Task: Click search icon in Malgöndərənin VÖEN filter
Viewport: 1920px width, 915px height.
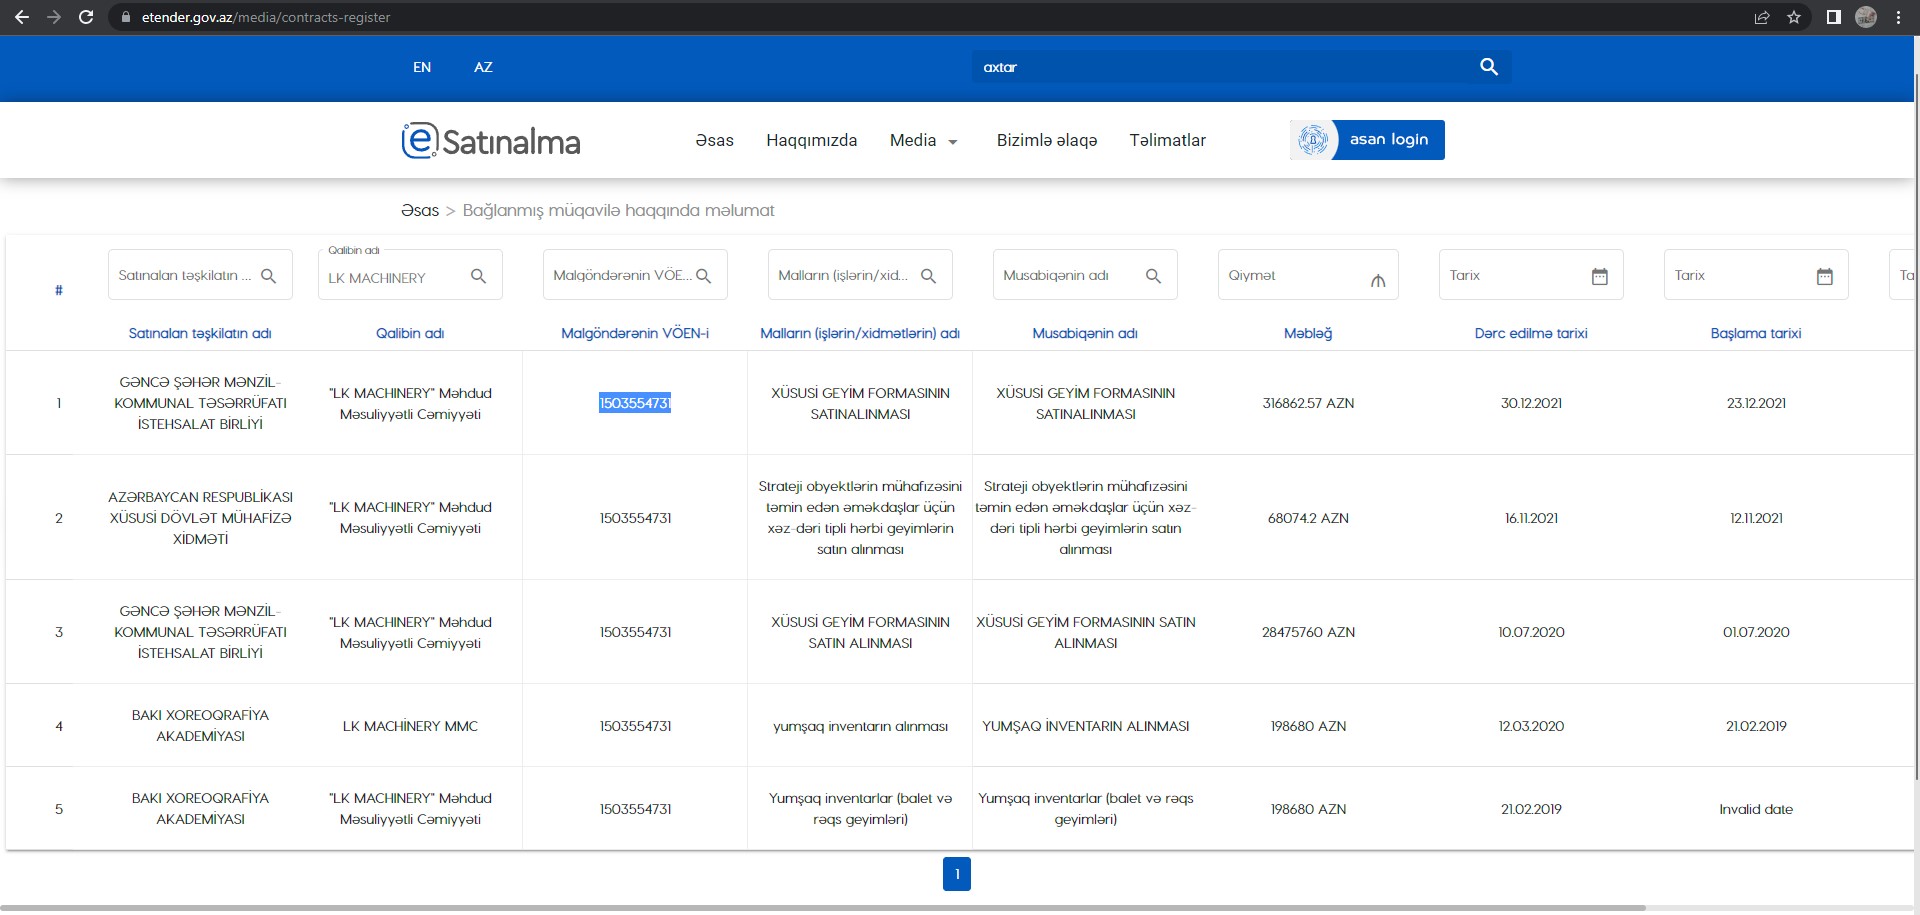Action: click(703, 276)
